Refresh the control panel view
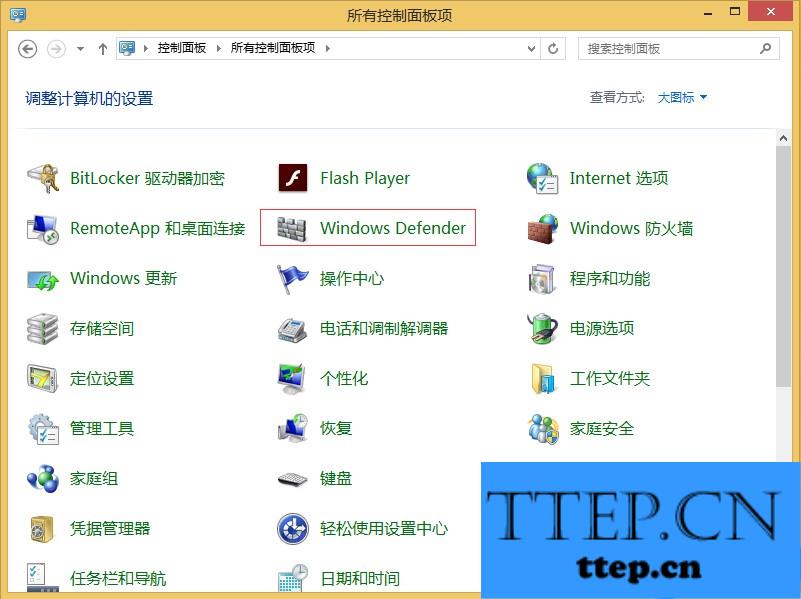 point(553,49)
